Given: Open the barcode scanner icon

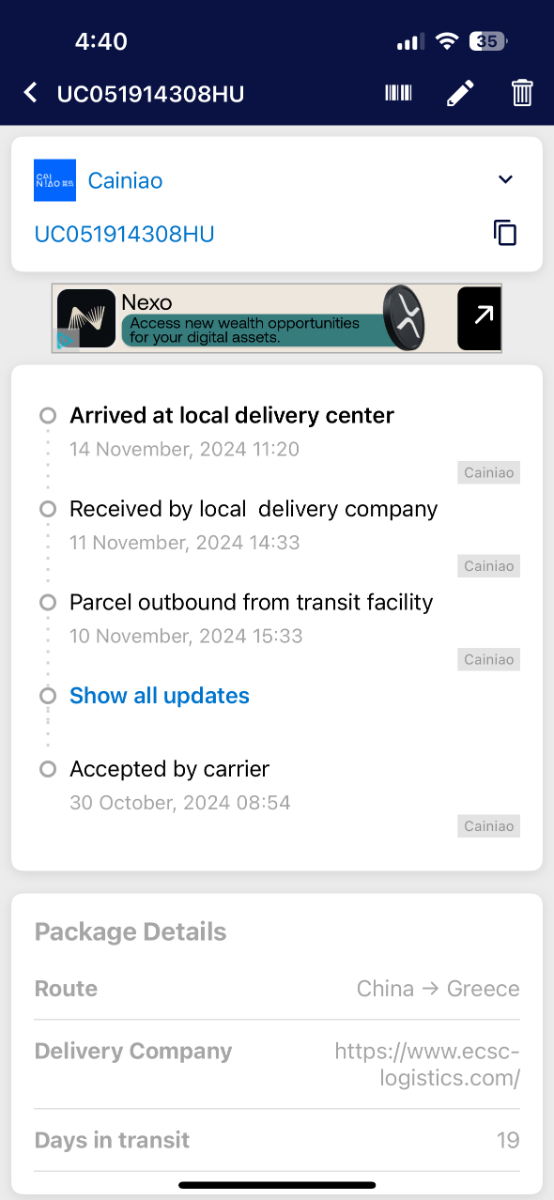Looking at the screenshot, I should tap(398, 93).
